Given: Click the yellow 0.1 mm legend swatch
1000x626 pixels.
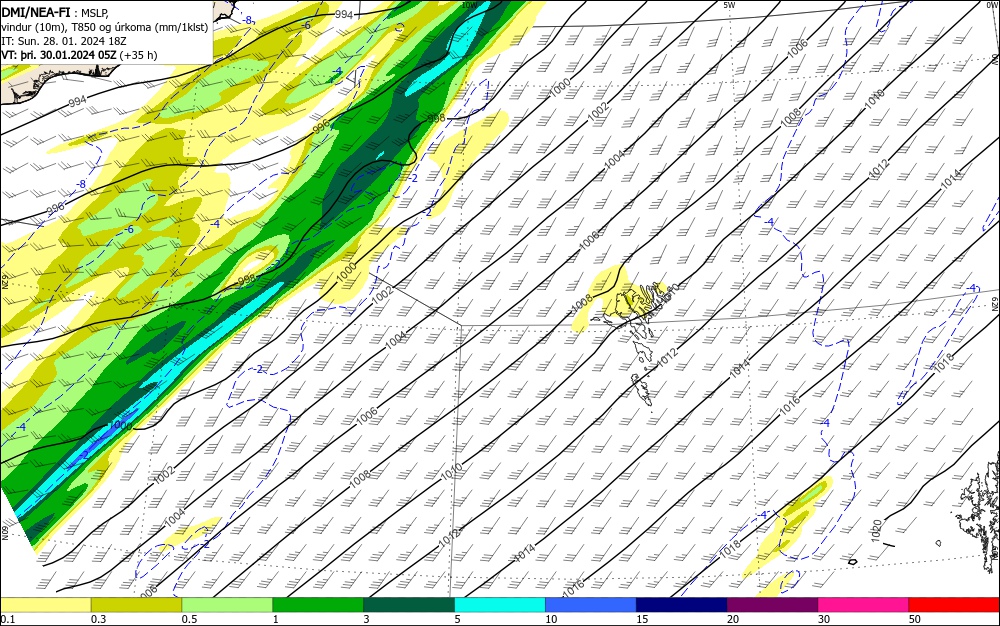Looking at the screenshot, I should tap(46, 605).
